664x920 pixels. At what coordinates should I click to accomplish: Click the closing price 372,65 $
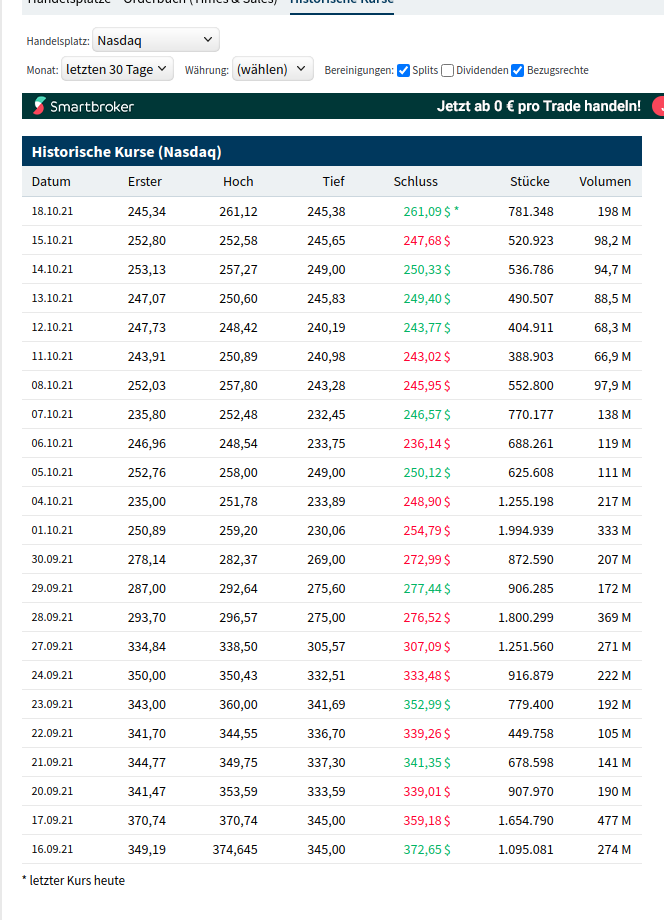[x=426, y=849]
